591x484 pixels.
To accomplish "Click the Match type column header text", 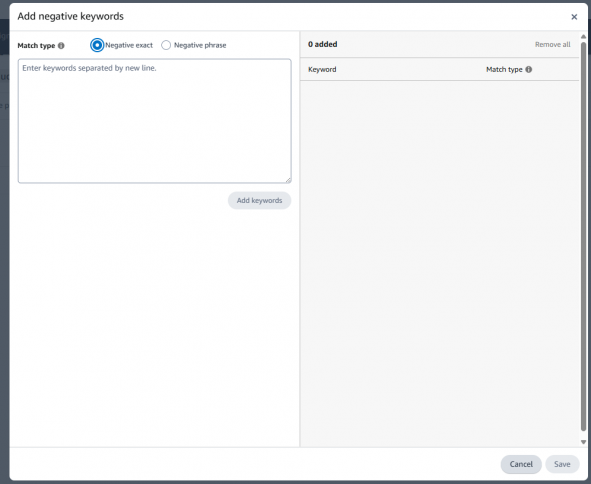I will 504,69.
